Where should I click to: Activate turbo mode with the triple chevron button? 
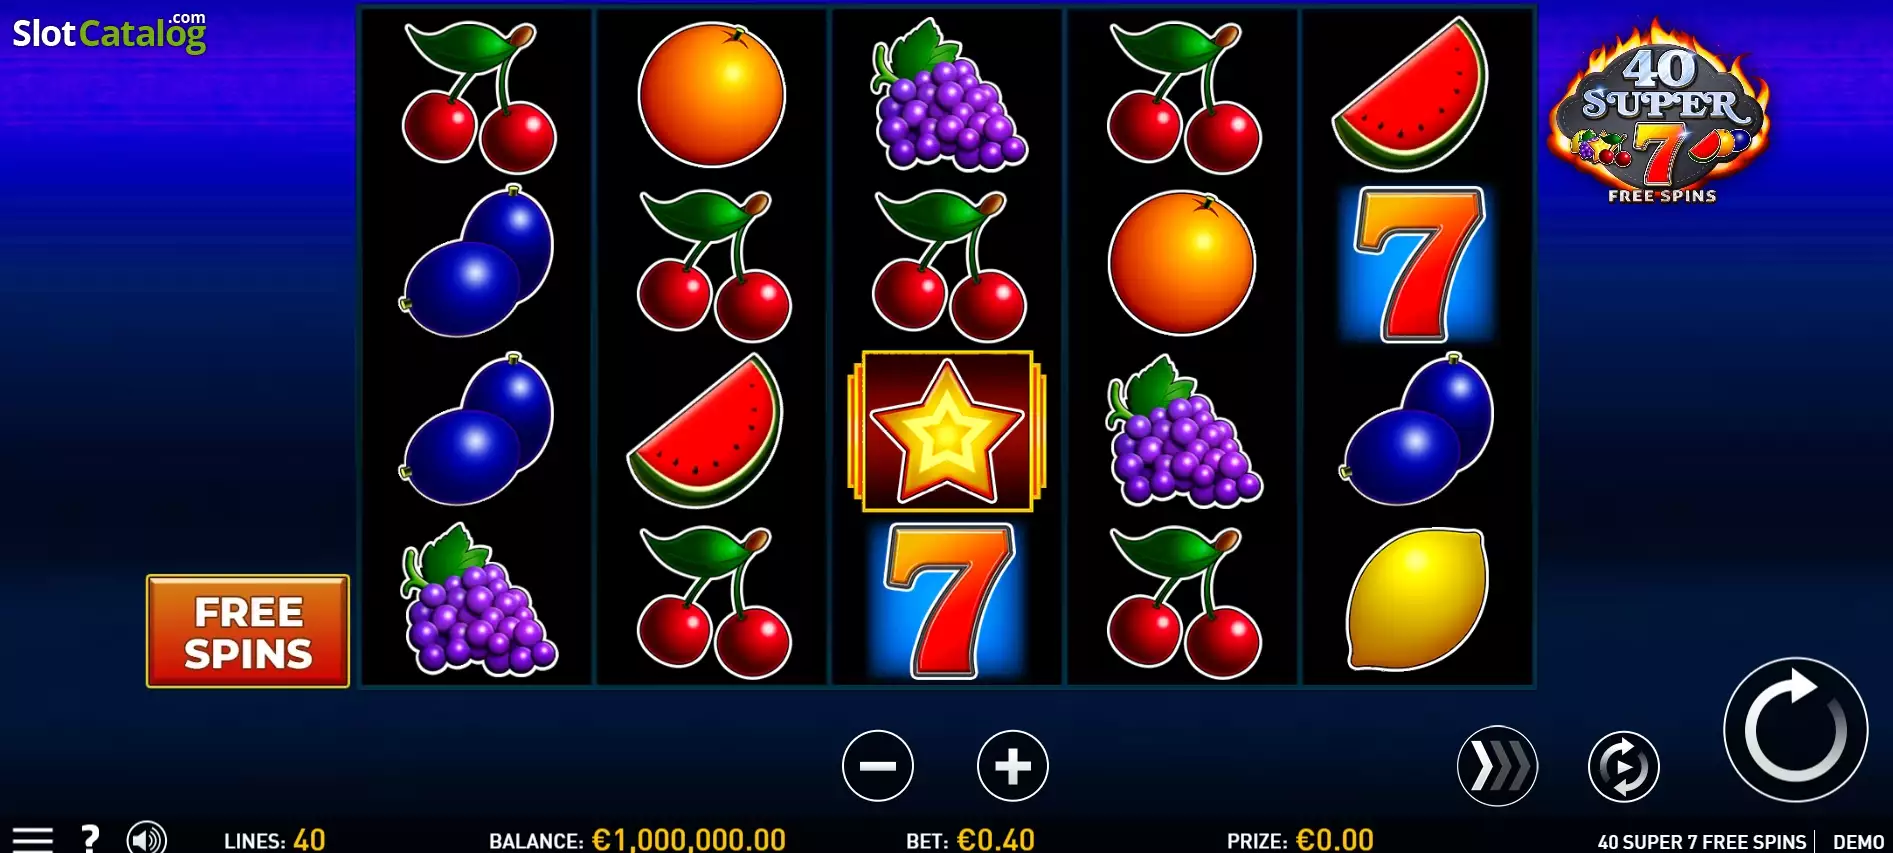1497,766
